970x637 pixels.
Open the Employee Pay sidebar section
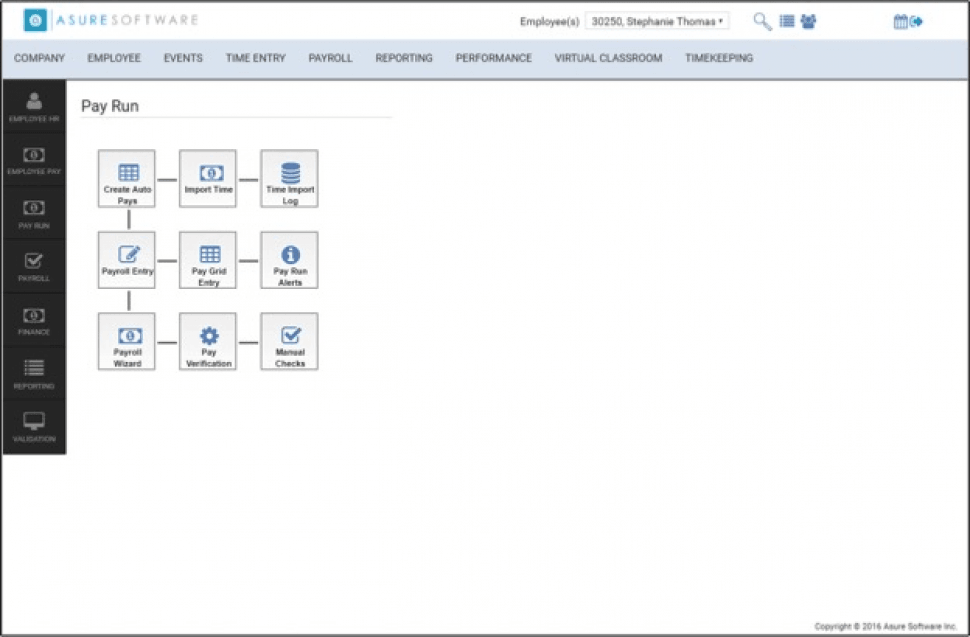tap(34, 158)
